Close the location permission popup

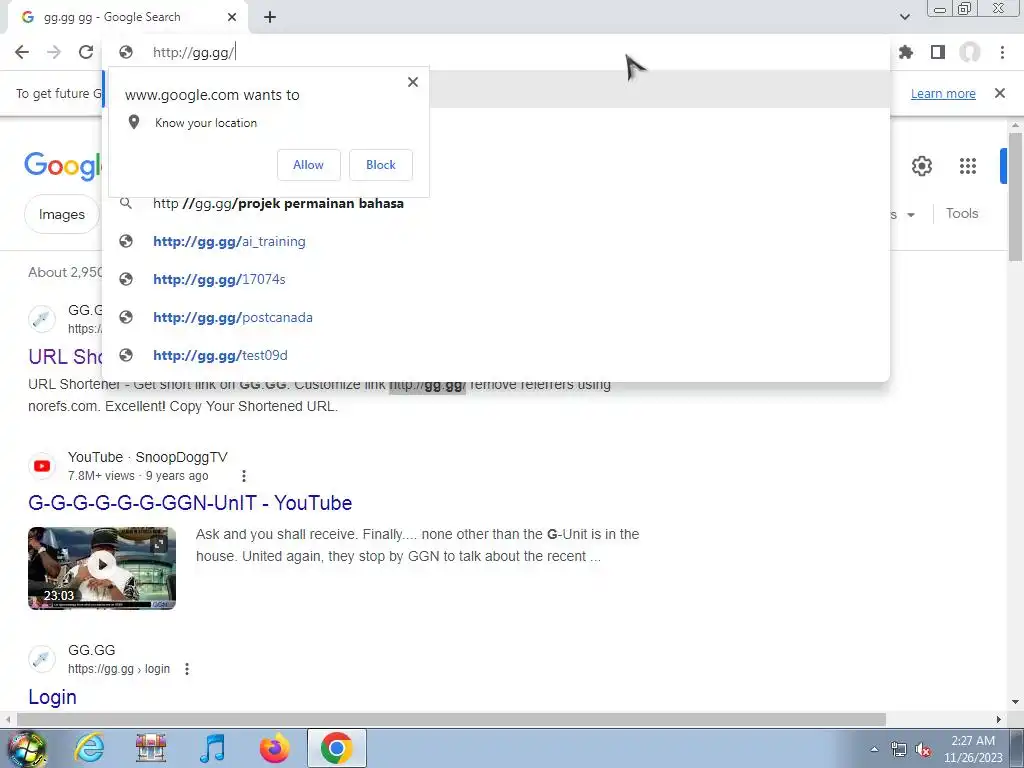413,82
